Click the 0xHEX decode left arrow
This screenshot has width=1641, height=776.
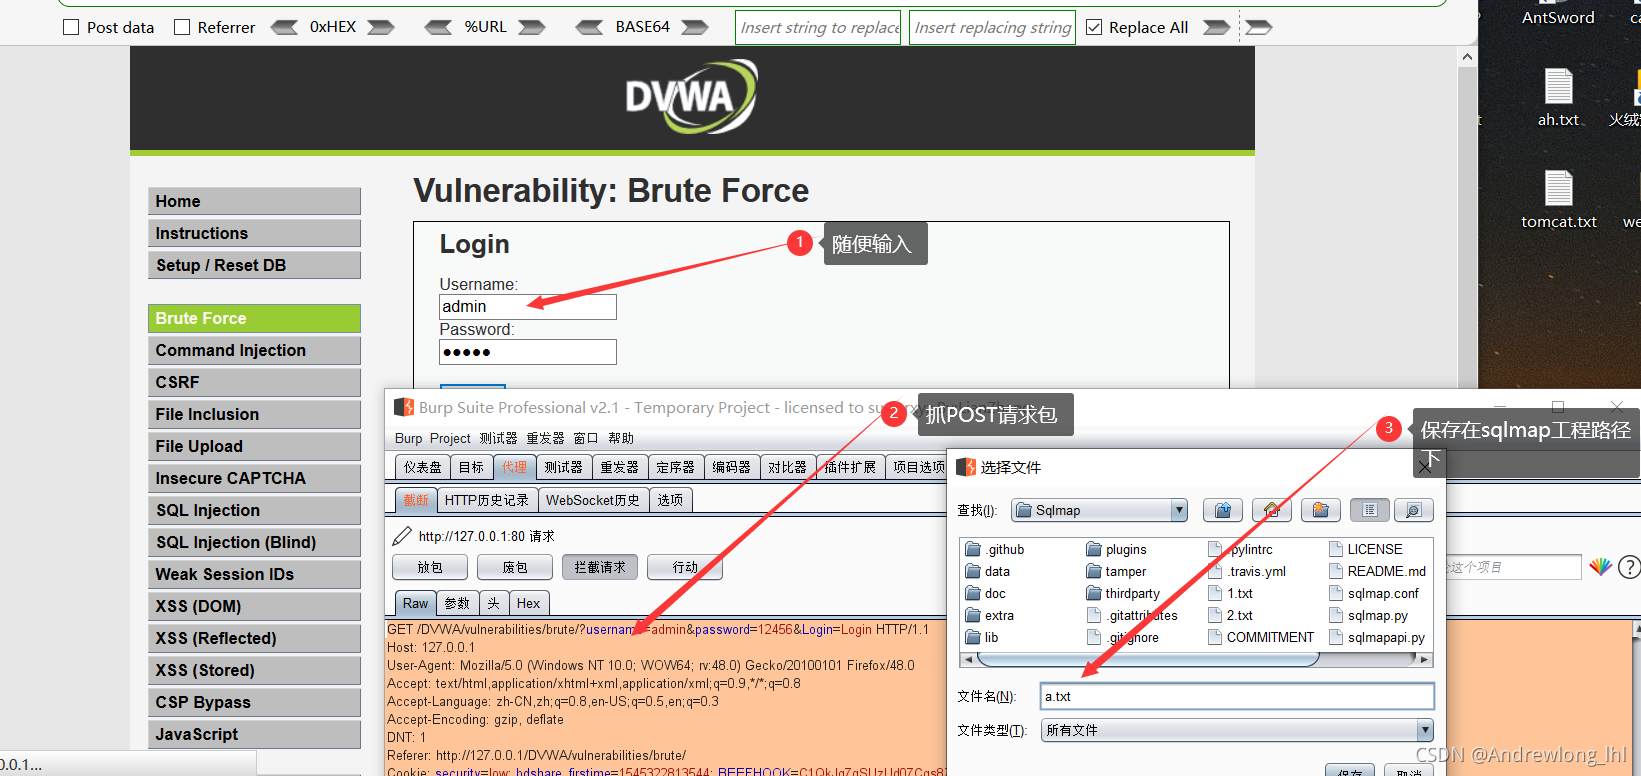(x=285, y=27)
